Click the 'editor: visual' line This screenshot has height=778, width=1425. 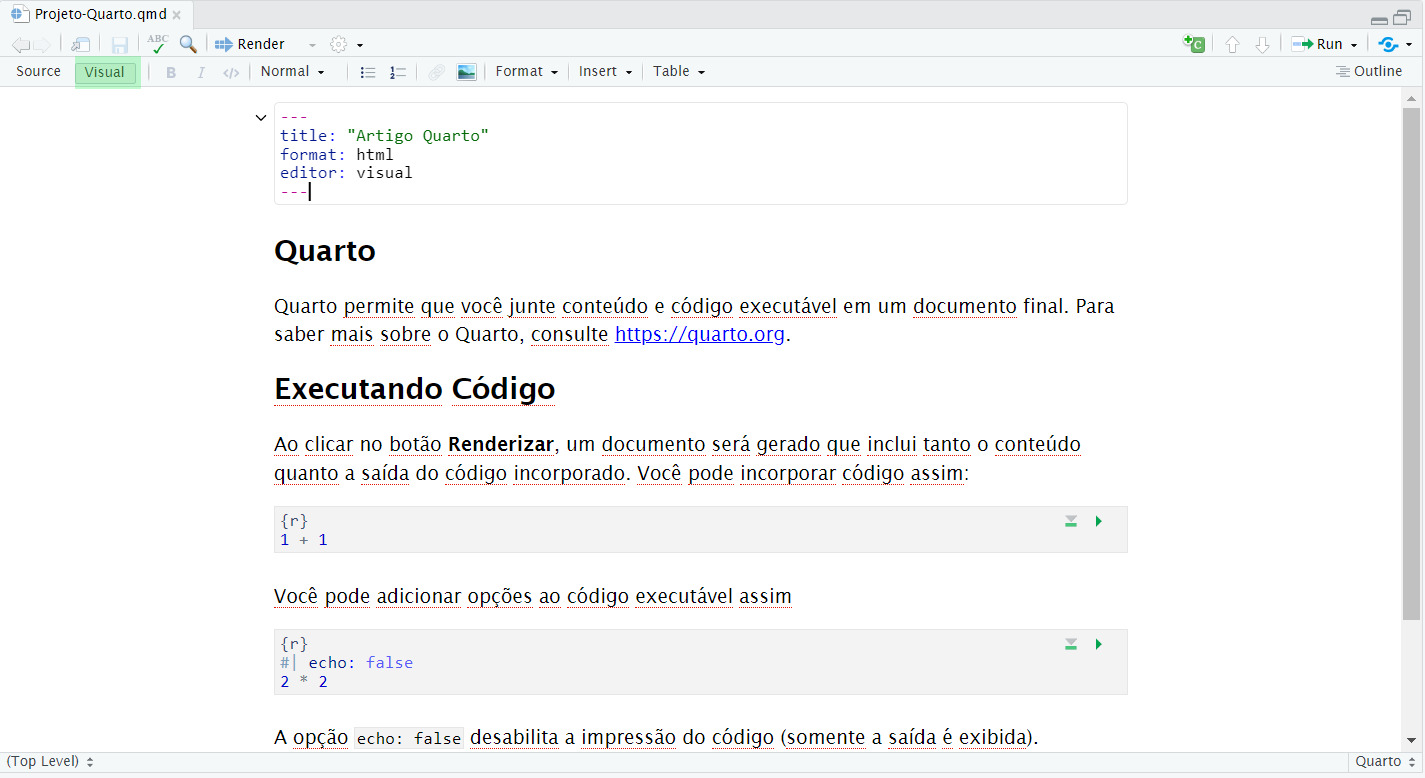coord(346,173)
